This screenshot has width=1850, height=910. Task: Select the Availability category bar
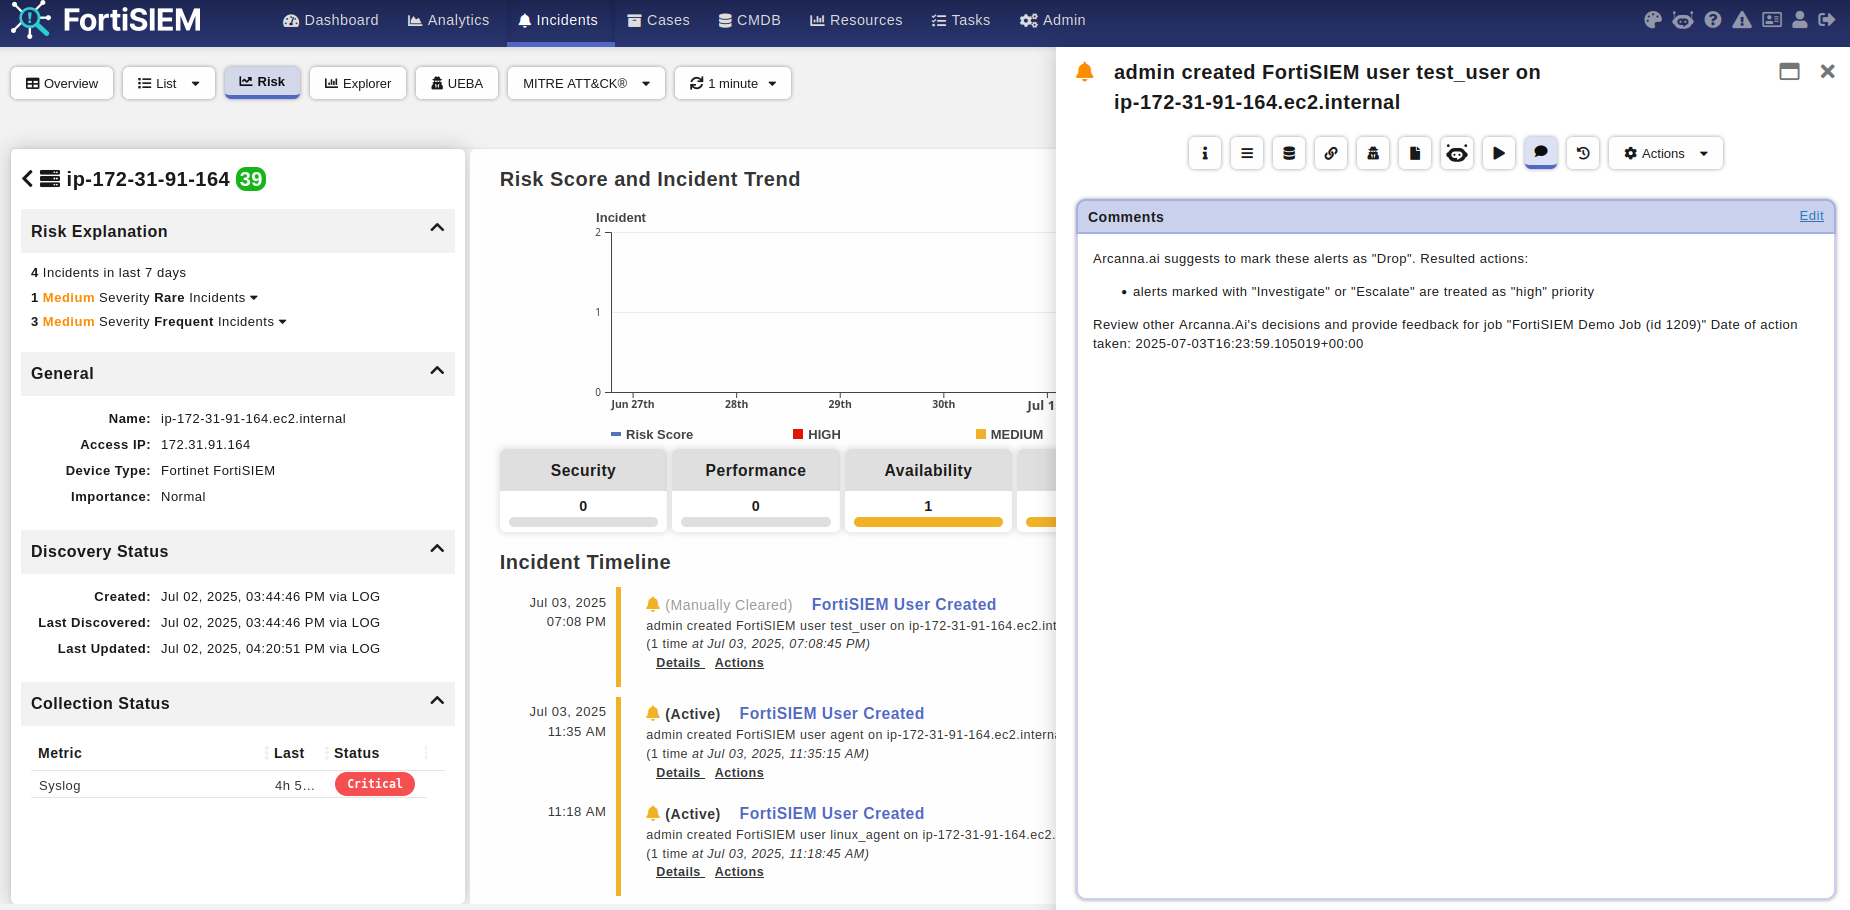[928, 521]
